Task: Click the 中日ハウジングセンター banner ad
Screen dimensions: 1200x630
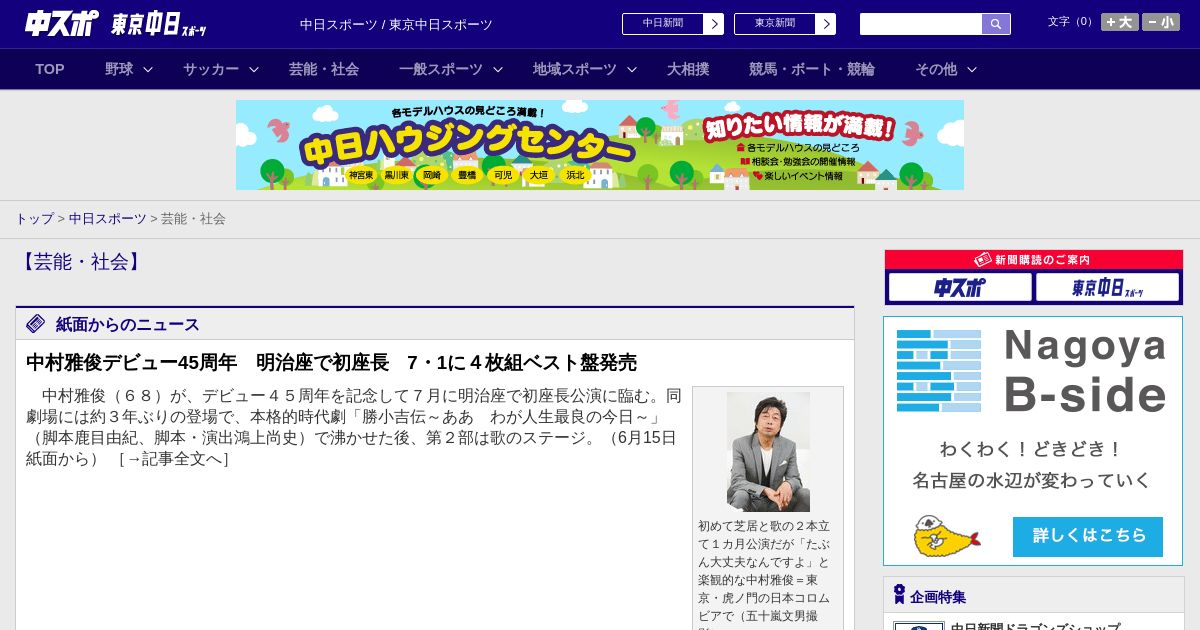Action: (x=600, y=145)
